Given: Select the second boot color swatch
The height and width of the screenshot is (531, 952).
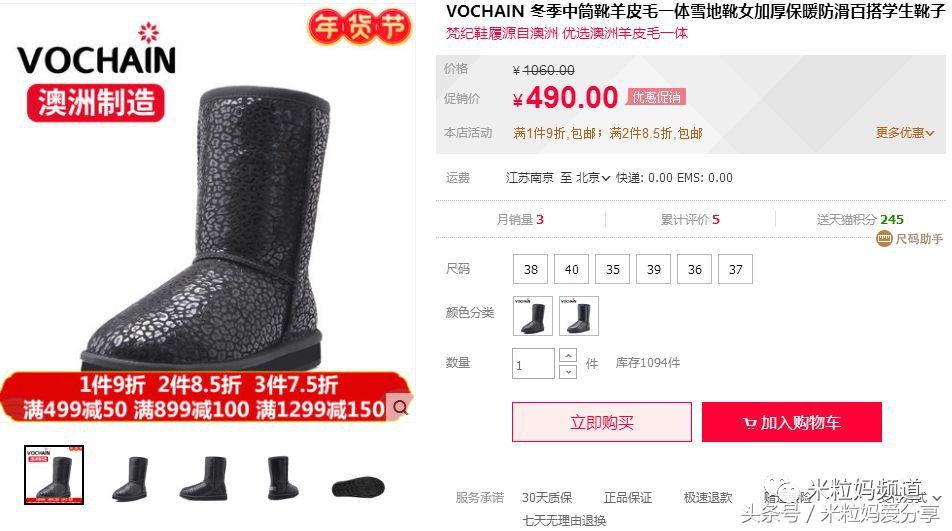Looking at the screenshot, I should [579, 316].
